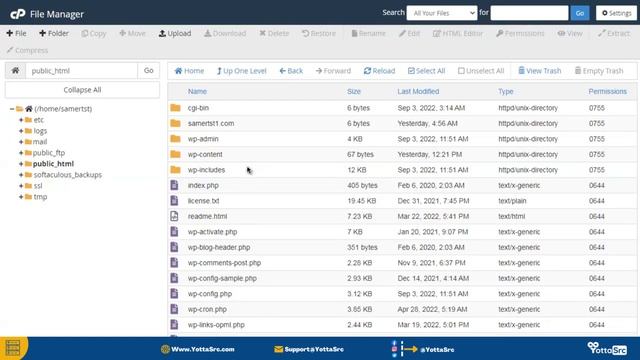
Task: Click the index.php file icon
Action: point(174,185)
